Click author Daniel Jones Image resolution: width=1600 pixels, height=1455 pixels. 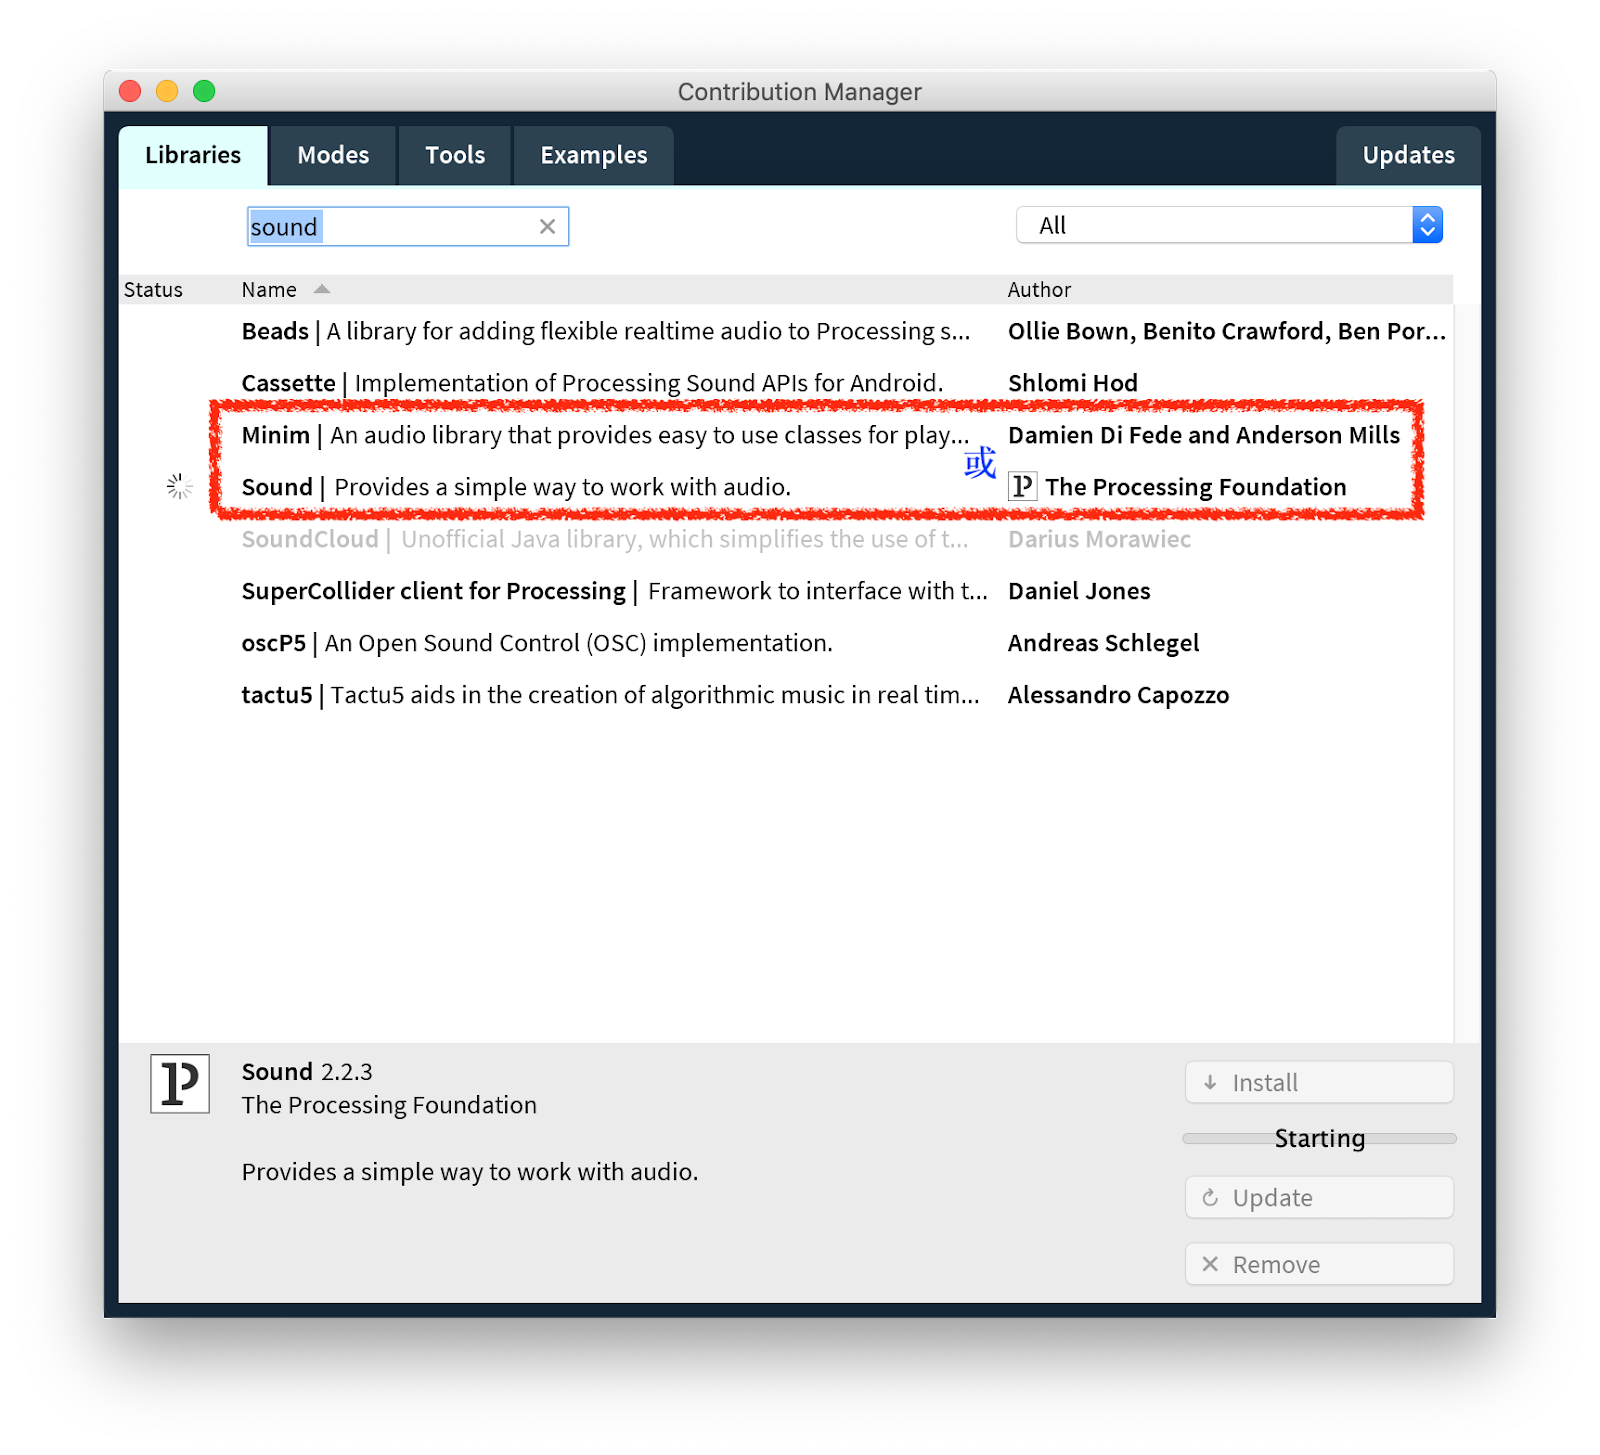(1079, 591)
